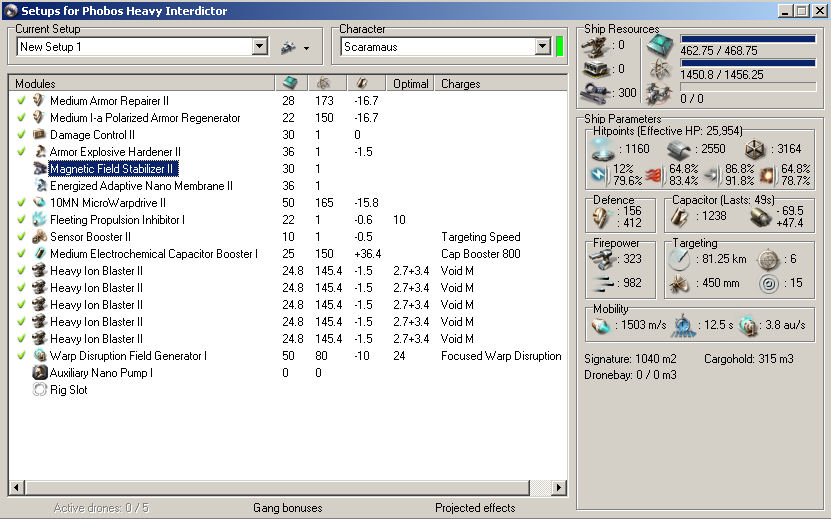Viewport: 831px width, 519px height.
Task: Open the Gang bonuses tab
Action: (287, 508)
